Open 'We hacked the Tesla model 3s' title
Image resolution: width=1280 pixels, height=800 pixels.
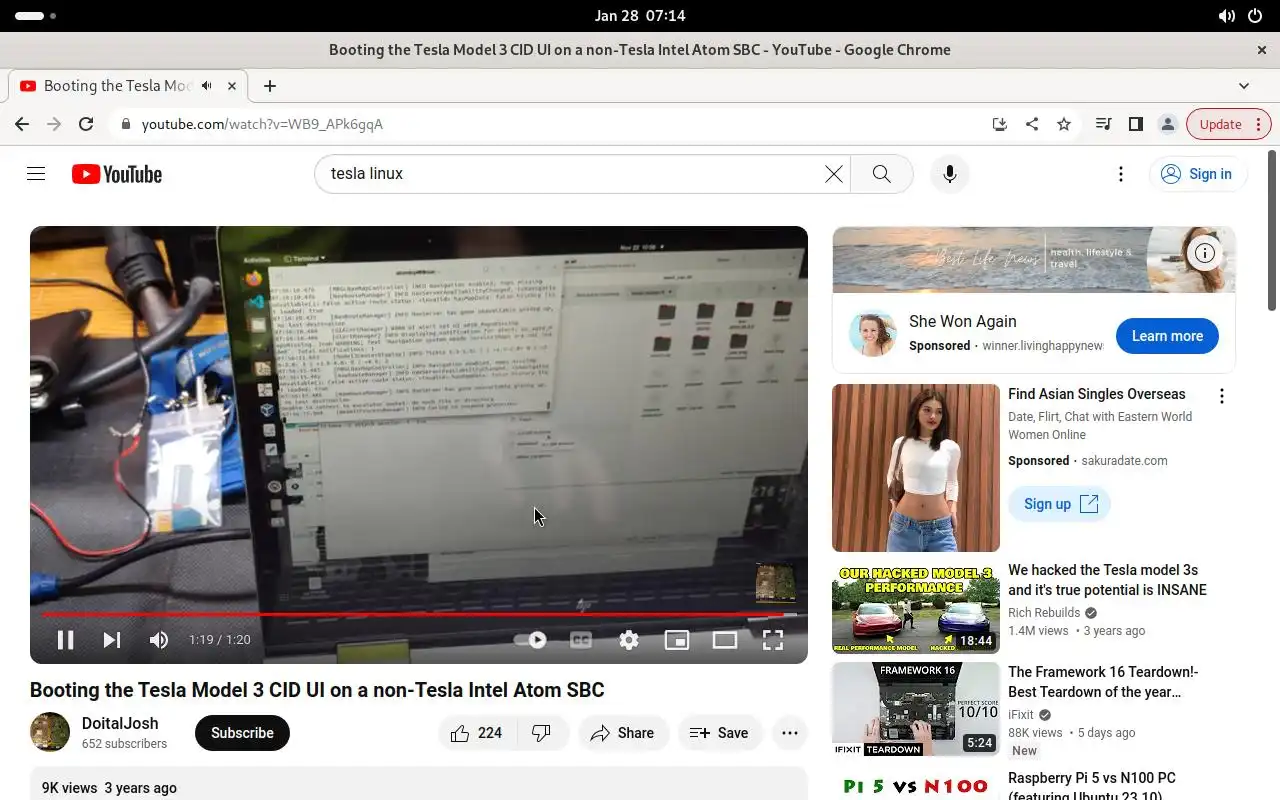click(x=1107, y=580)
